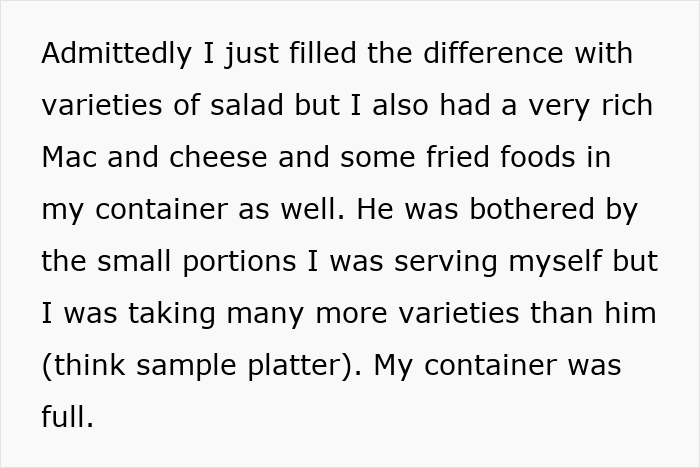
Task: Click the word "cheese" in the paragraph
Action: [x=218, y=157]
